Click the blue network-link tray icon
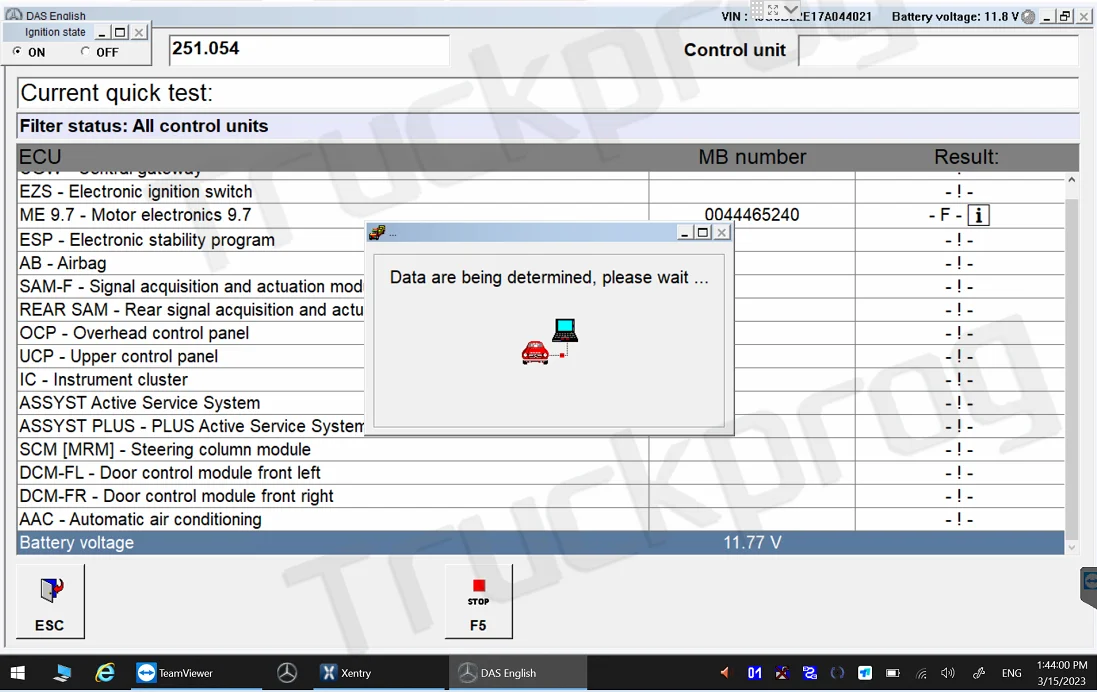1097x692 pixels. (x=809, y=673)
